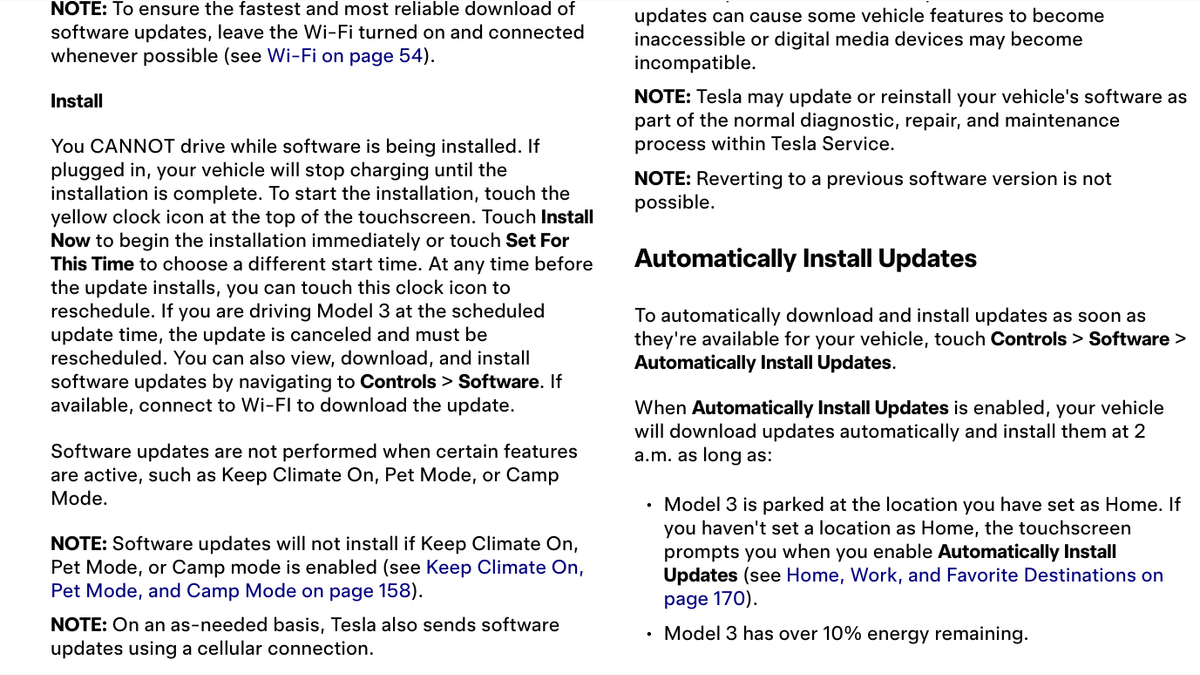Click the bold 'Install Now' text
This screenshot has width=1200, height=675.
coord(322,228)
